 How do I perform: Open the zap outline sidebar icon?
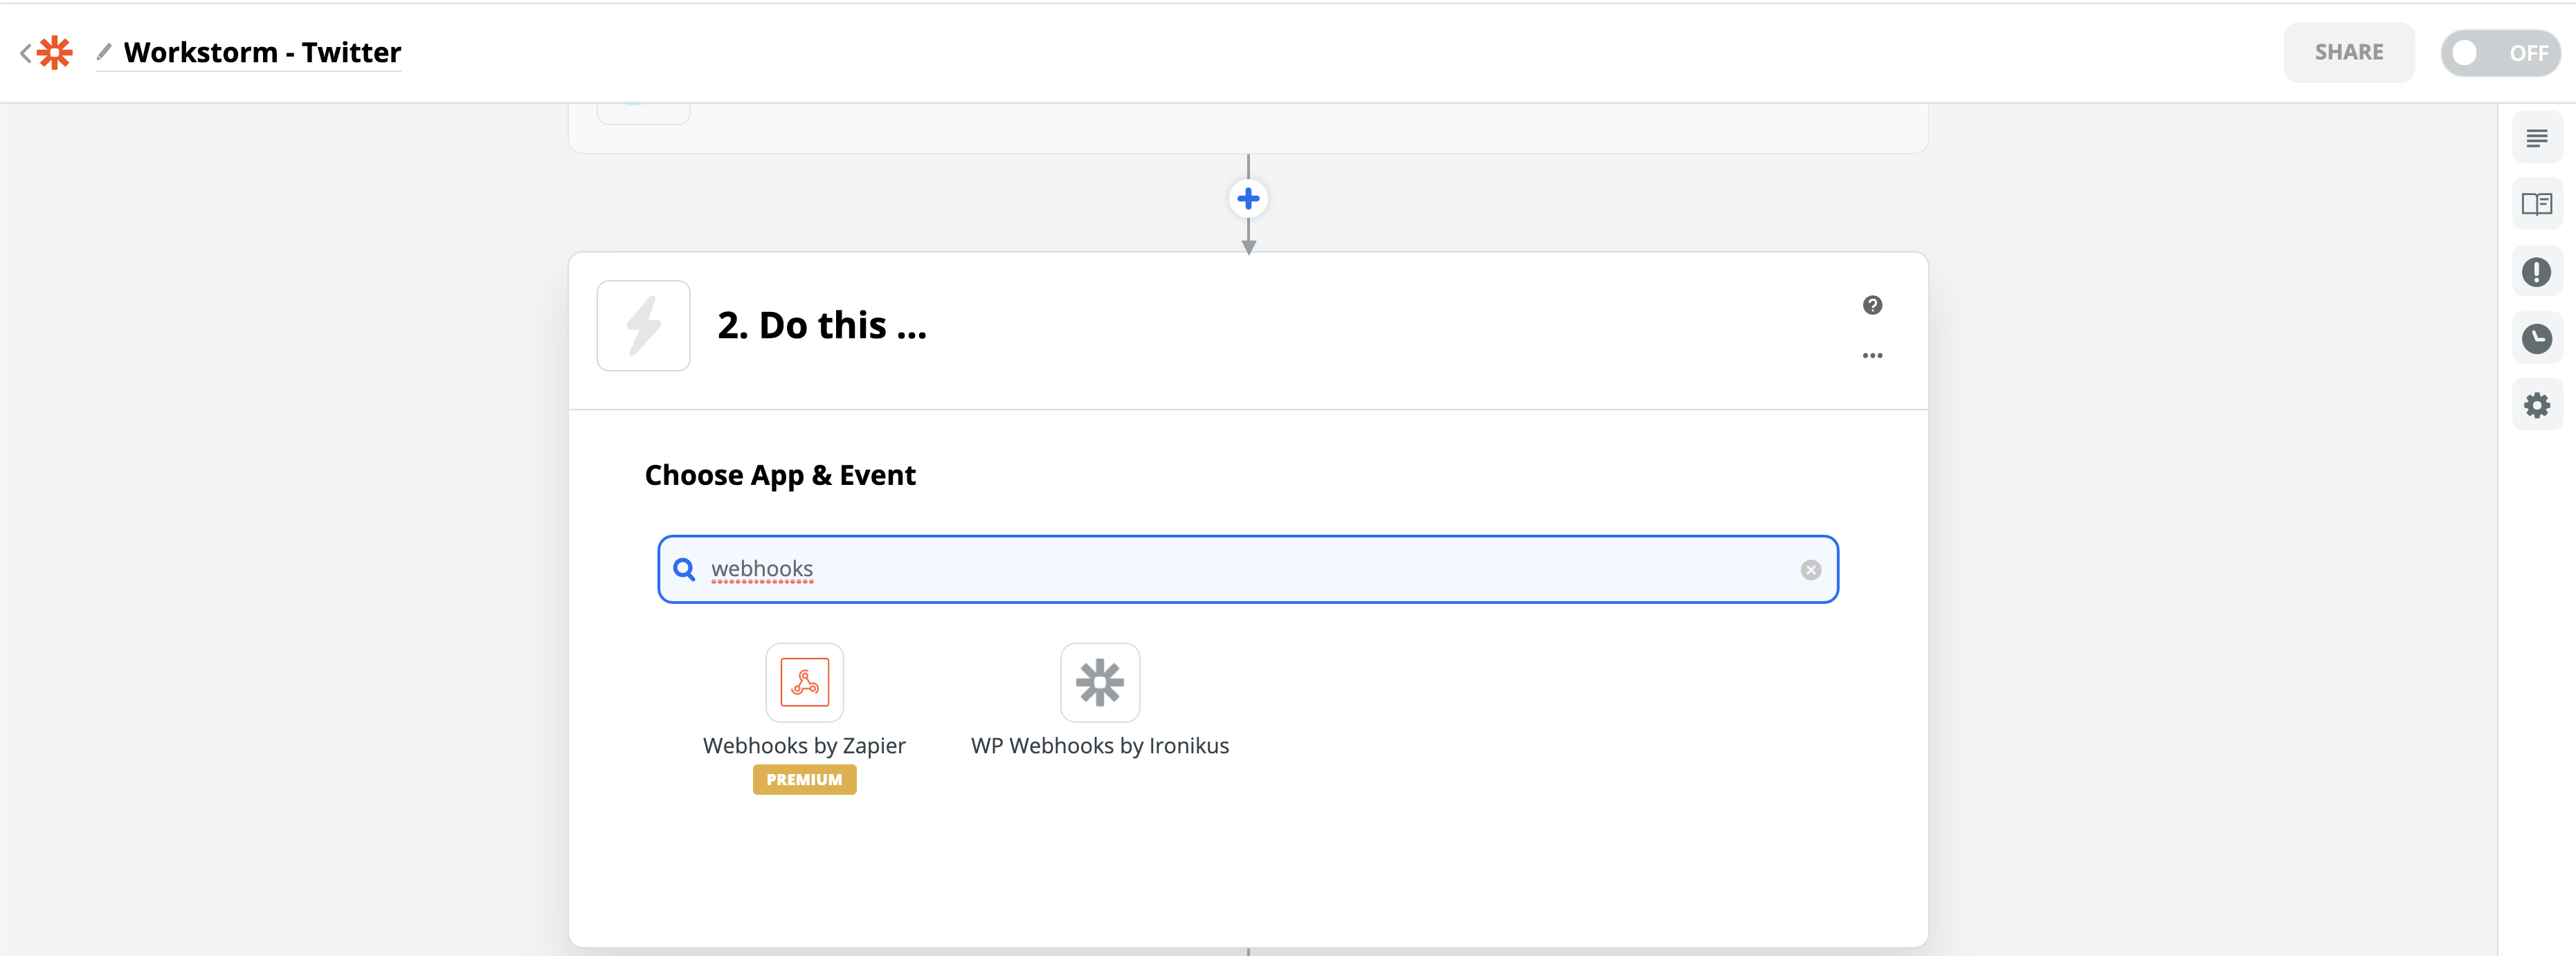pyautogui.click(x=2536, y=138)
